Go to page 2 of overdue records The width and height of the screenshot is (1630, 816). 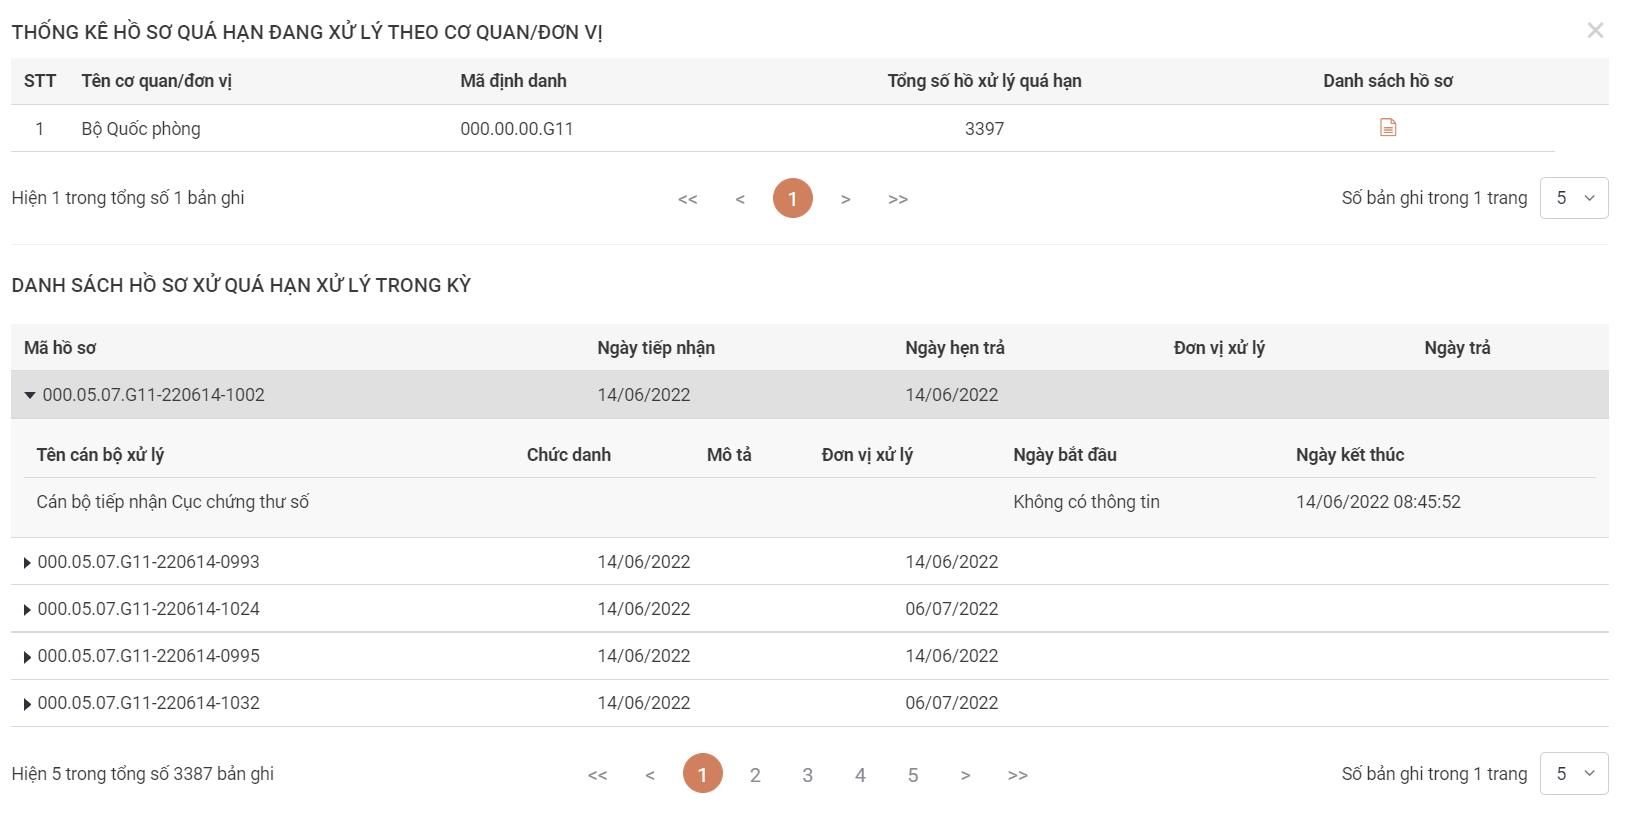tap(755, 775)
